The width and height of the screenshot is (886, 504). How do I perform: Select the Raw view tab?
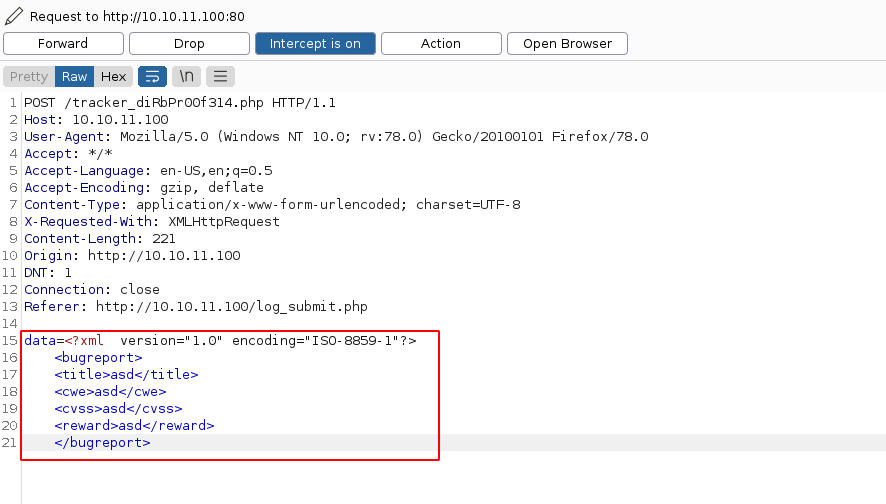click(74, 76)
